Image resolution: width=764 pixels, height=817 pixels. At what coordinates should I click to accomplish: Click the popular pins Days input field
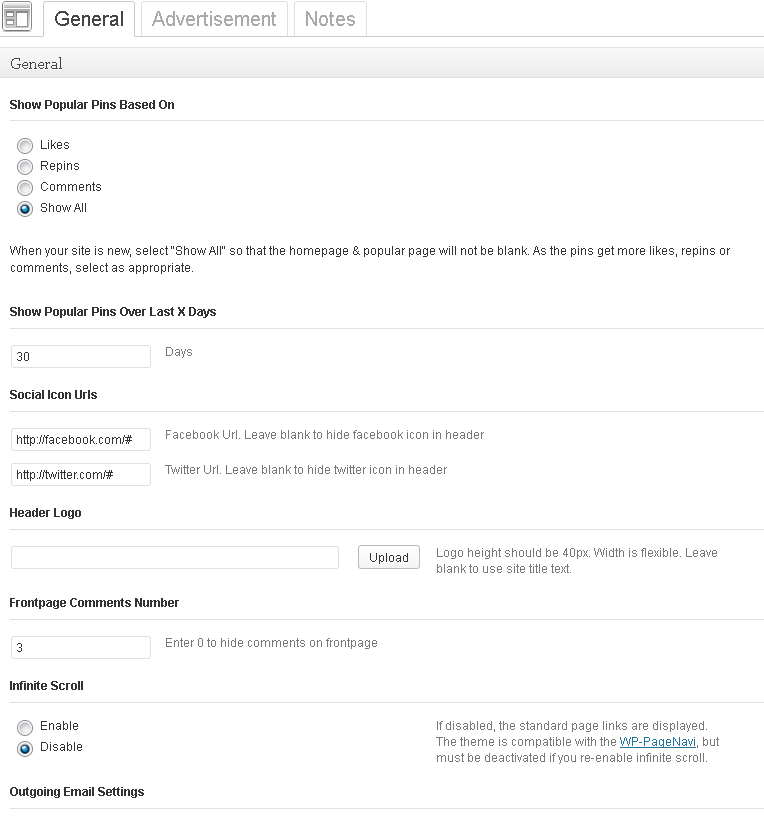[x=81, y=356]
